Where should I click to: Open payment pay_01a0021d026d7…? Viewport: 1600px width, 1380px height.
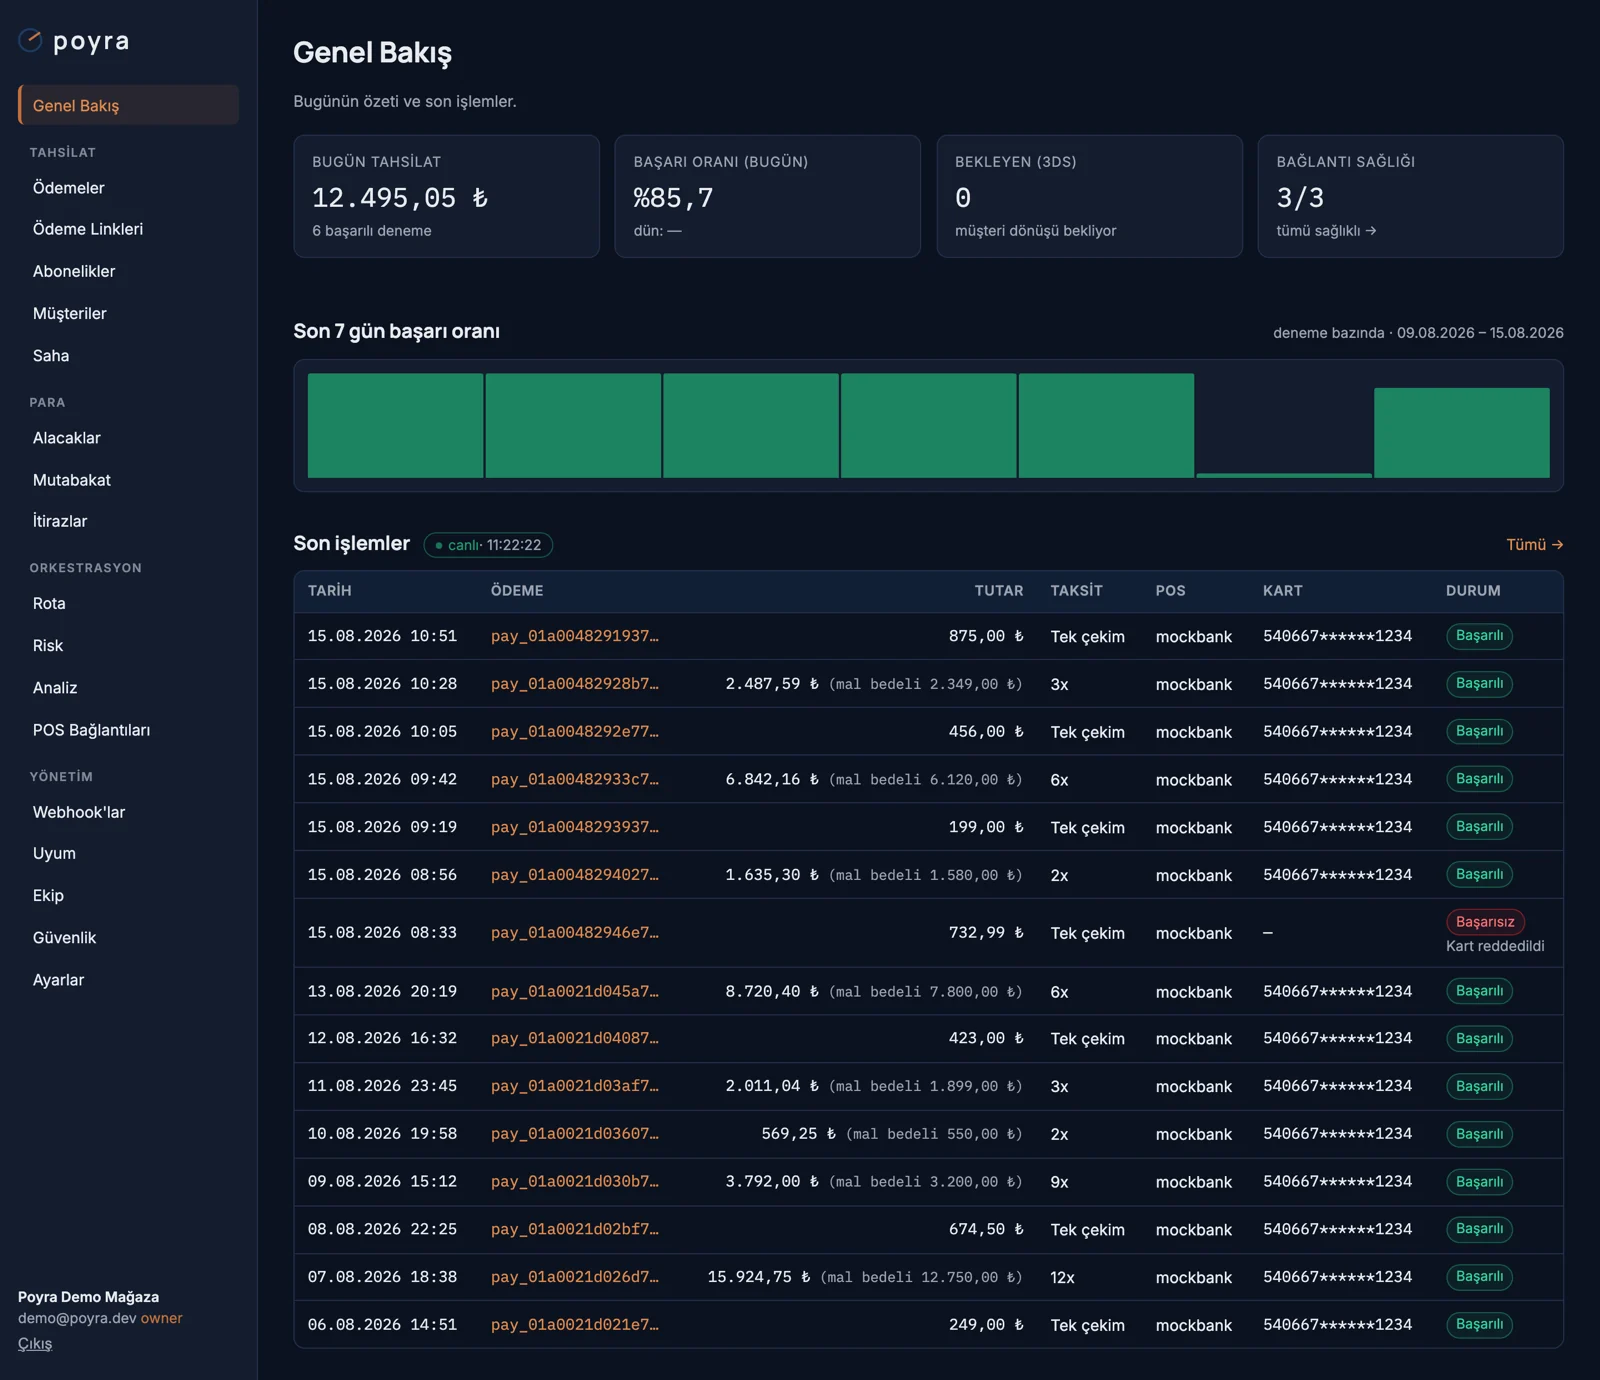(574, 1277)
